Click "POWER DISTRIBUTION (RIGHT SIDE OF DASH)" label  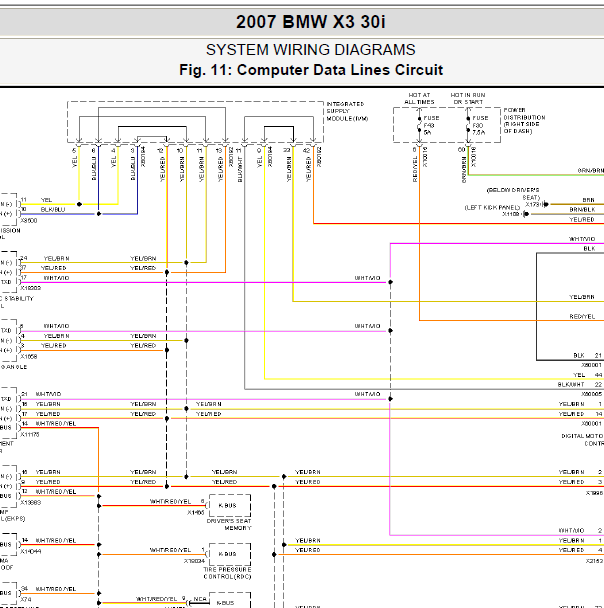point(524,121)
